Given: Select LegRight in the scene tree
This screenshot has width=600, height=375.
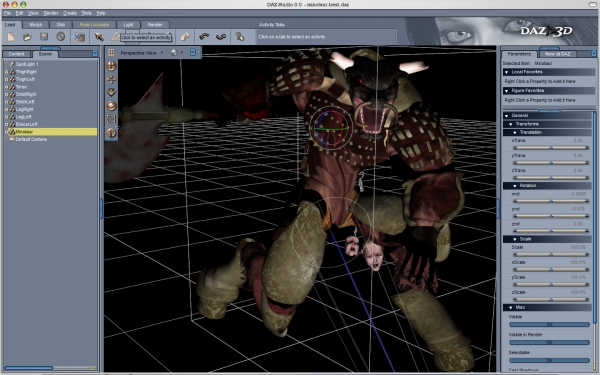Looking at the screenshot, I should click(x=24, y=109).
